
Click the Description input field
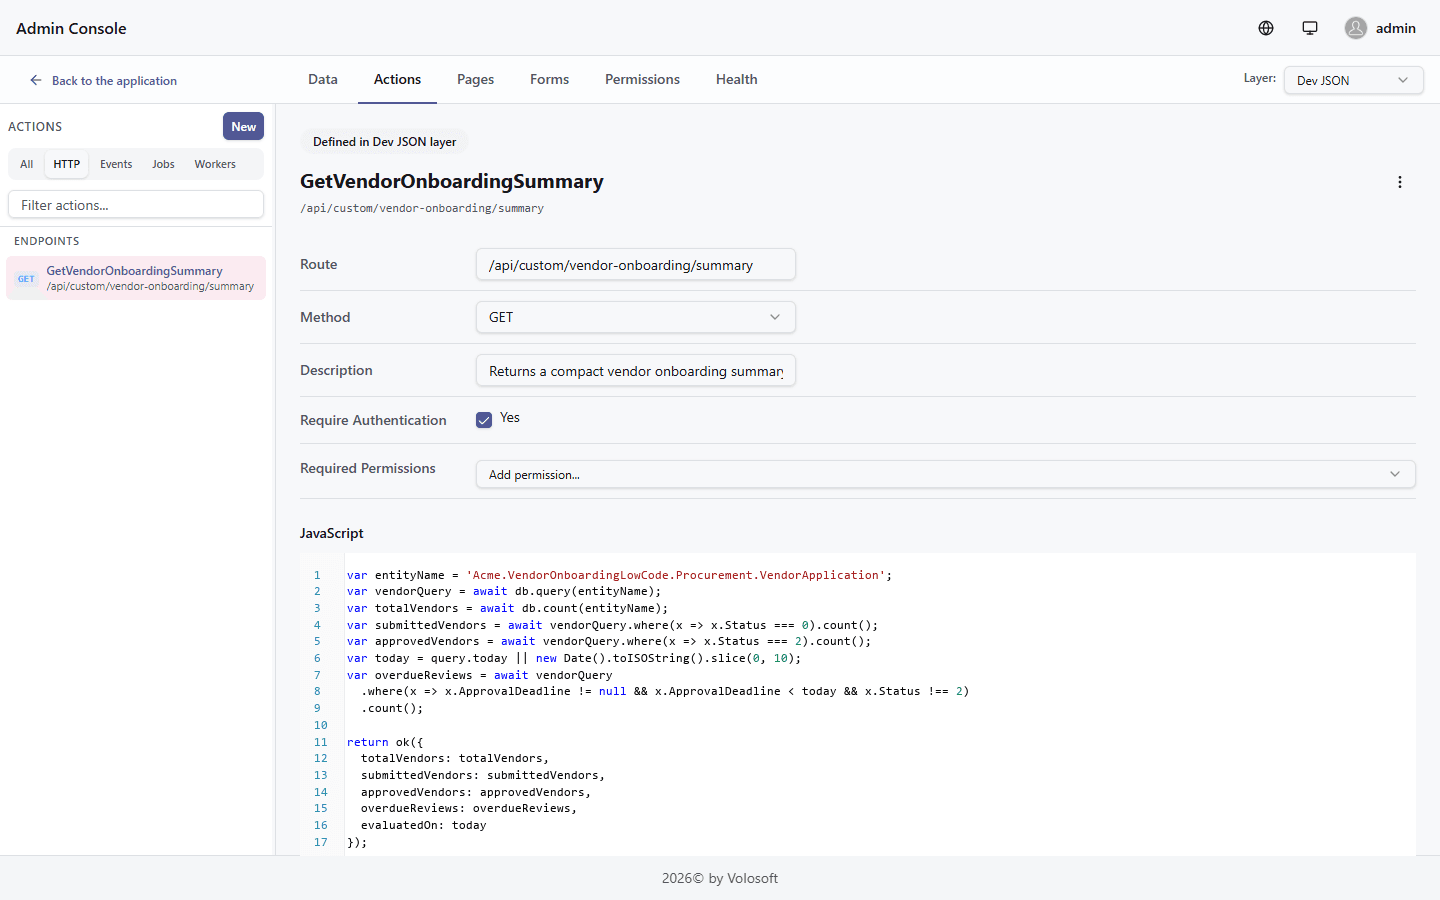click(636, 370)
